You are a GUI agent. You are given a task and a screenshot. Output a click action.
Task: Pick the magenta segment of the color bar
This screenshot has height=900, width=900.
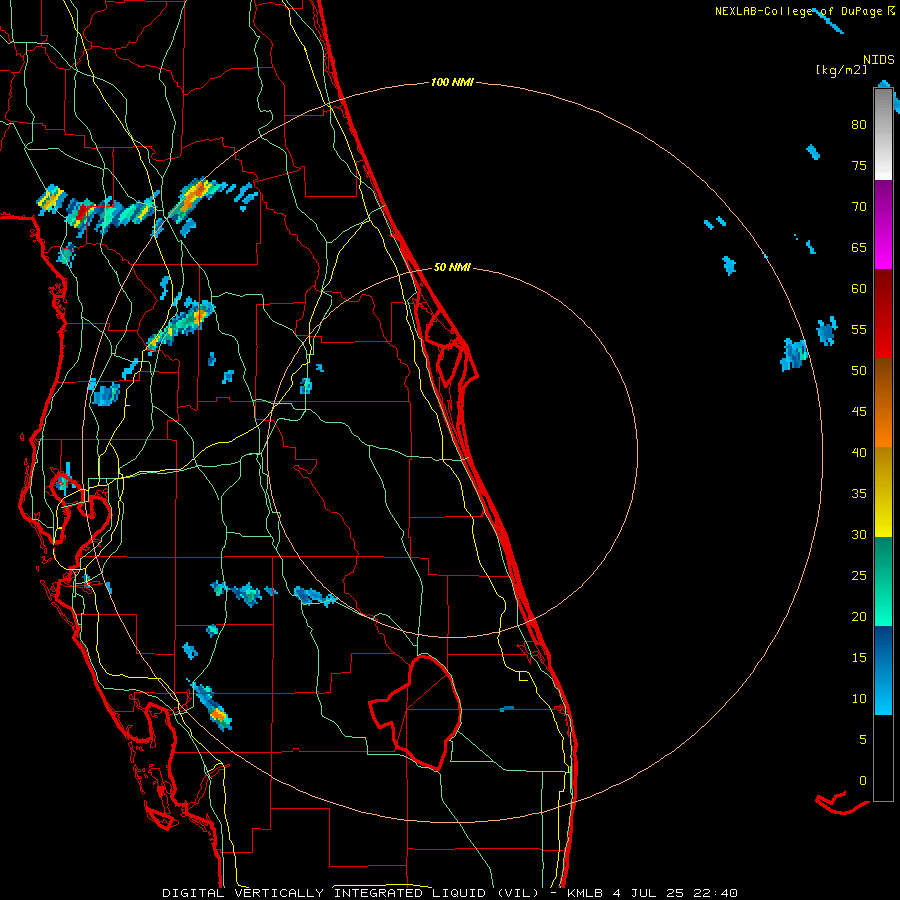tap(883, 224)
